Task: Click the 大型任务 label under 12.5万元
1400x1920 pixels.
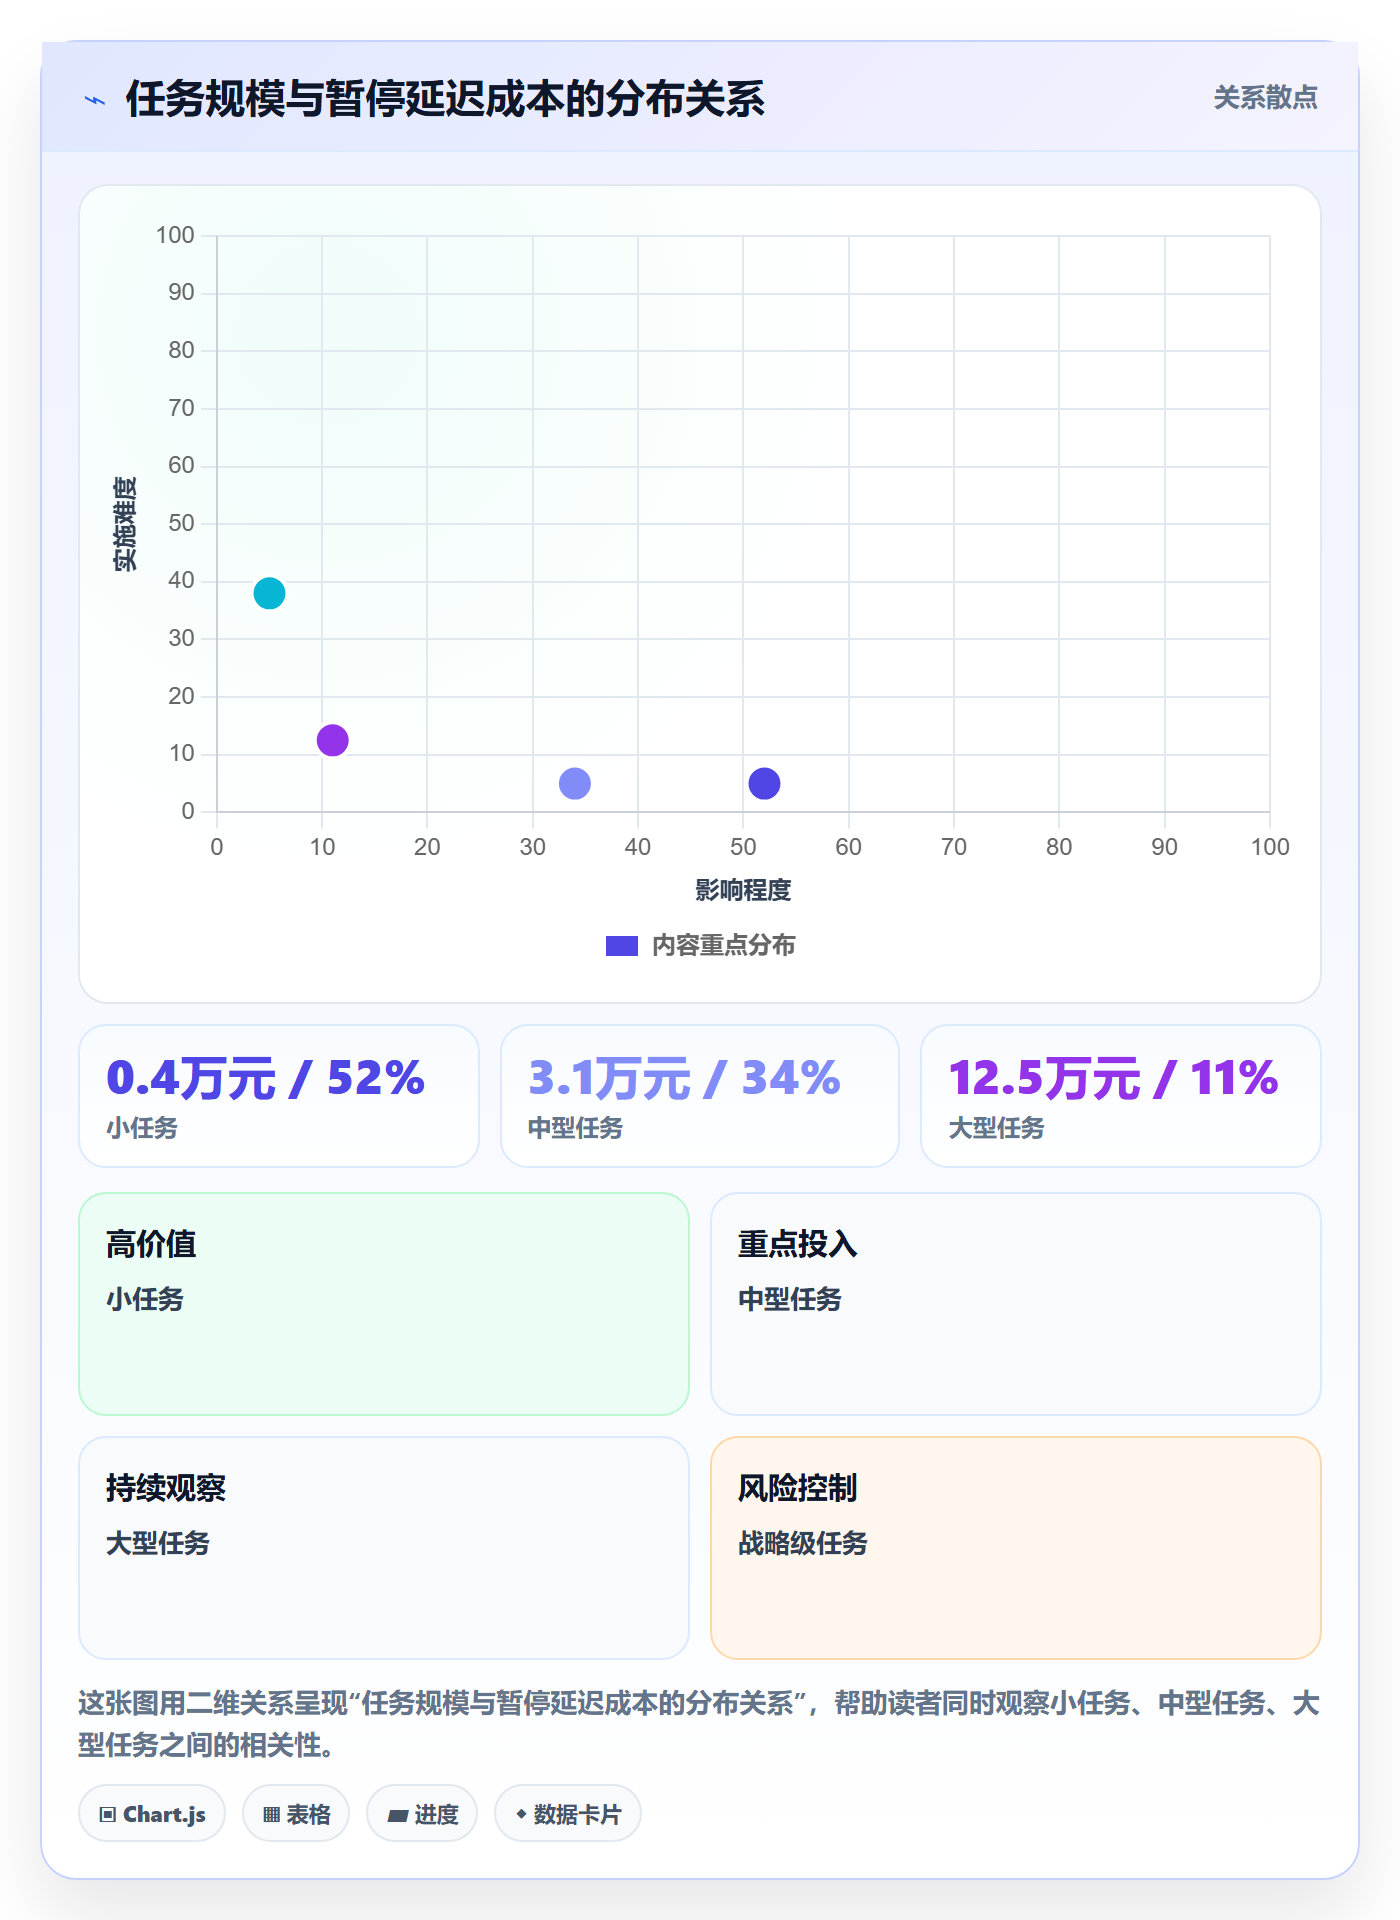Action: pos(996,1128)
